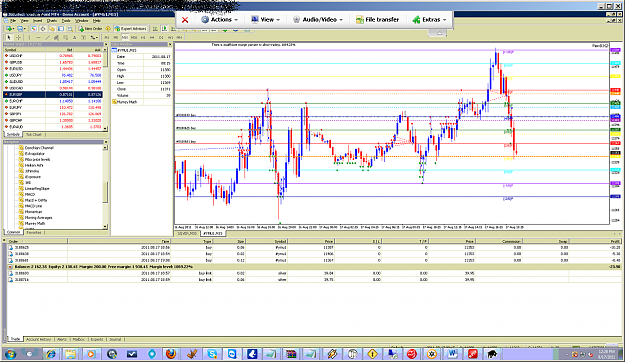The image size is (625, 362).
Task: Click the Navigator panel vertical scrollbar
Action: click(105, 187)
